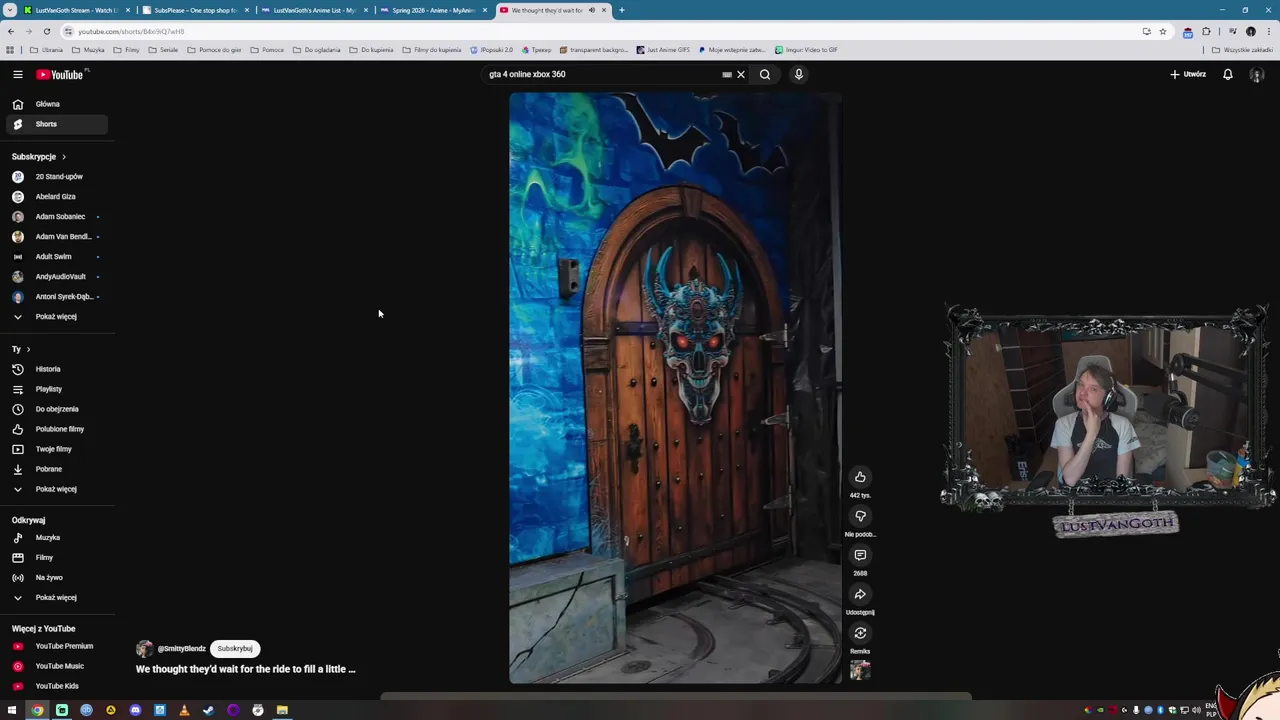
Task: Open the 20 Stand-upów channel
Action: [x=55, y=177]
